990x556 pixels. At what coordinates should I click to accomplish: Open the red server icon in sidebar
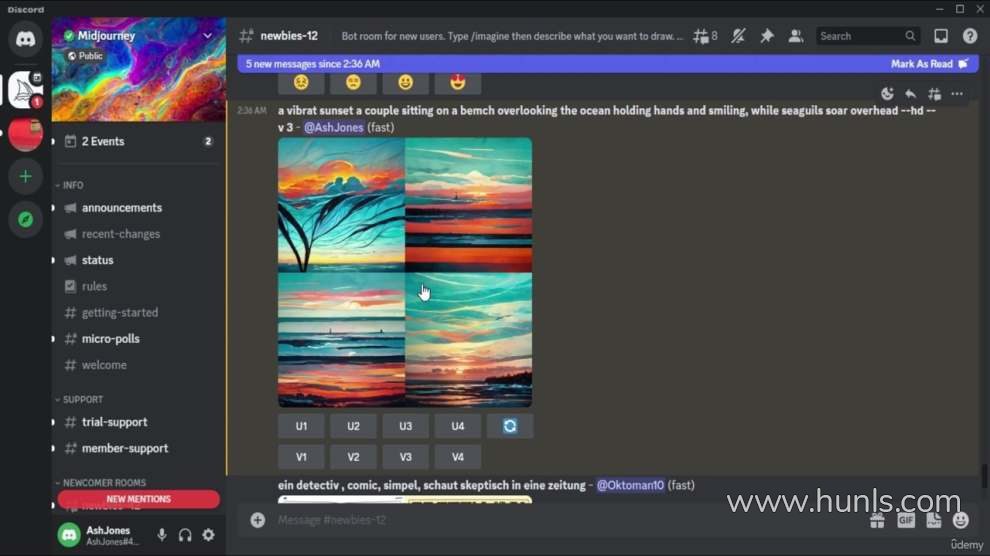click(x=25, y=134)
